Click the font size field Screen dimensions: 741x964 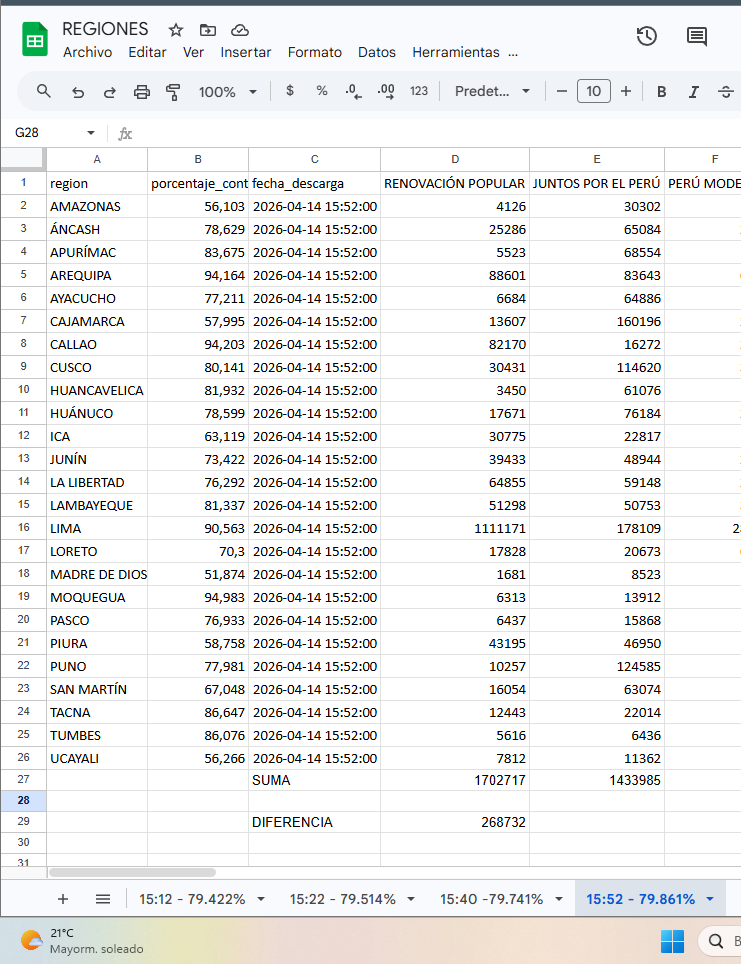click(593, 92)
